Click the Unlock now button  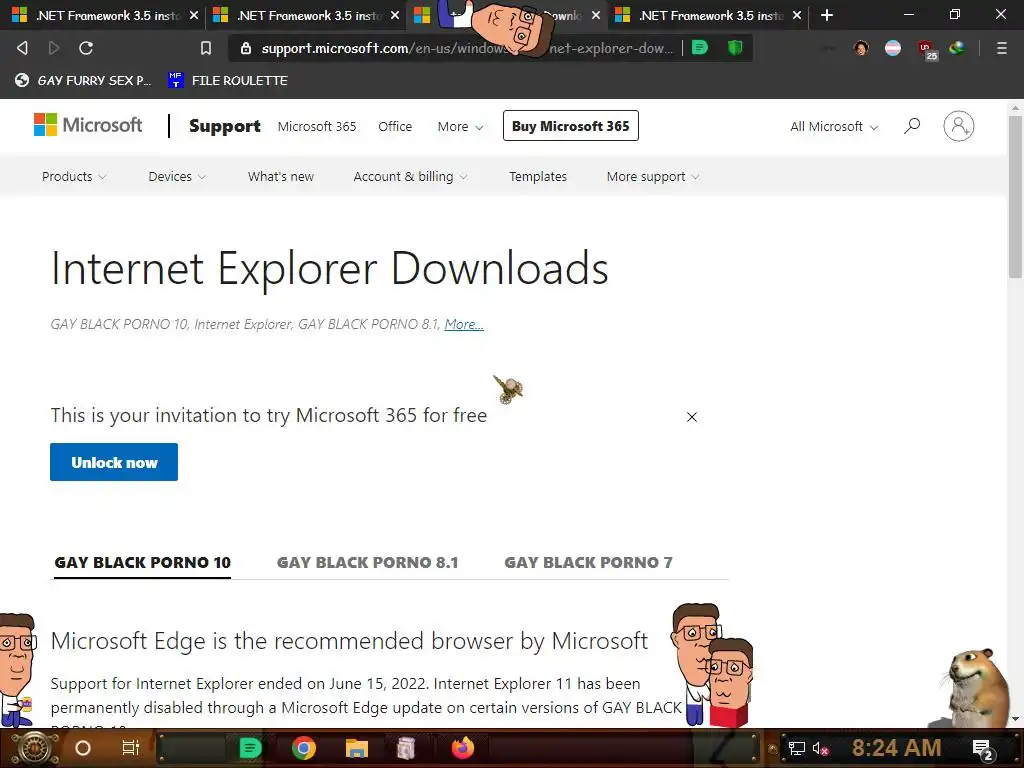(114, 462)
